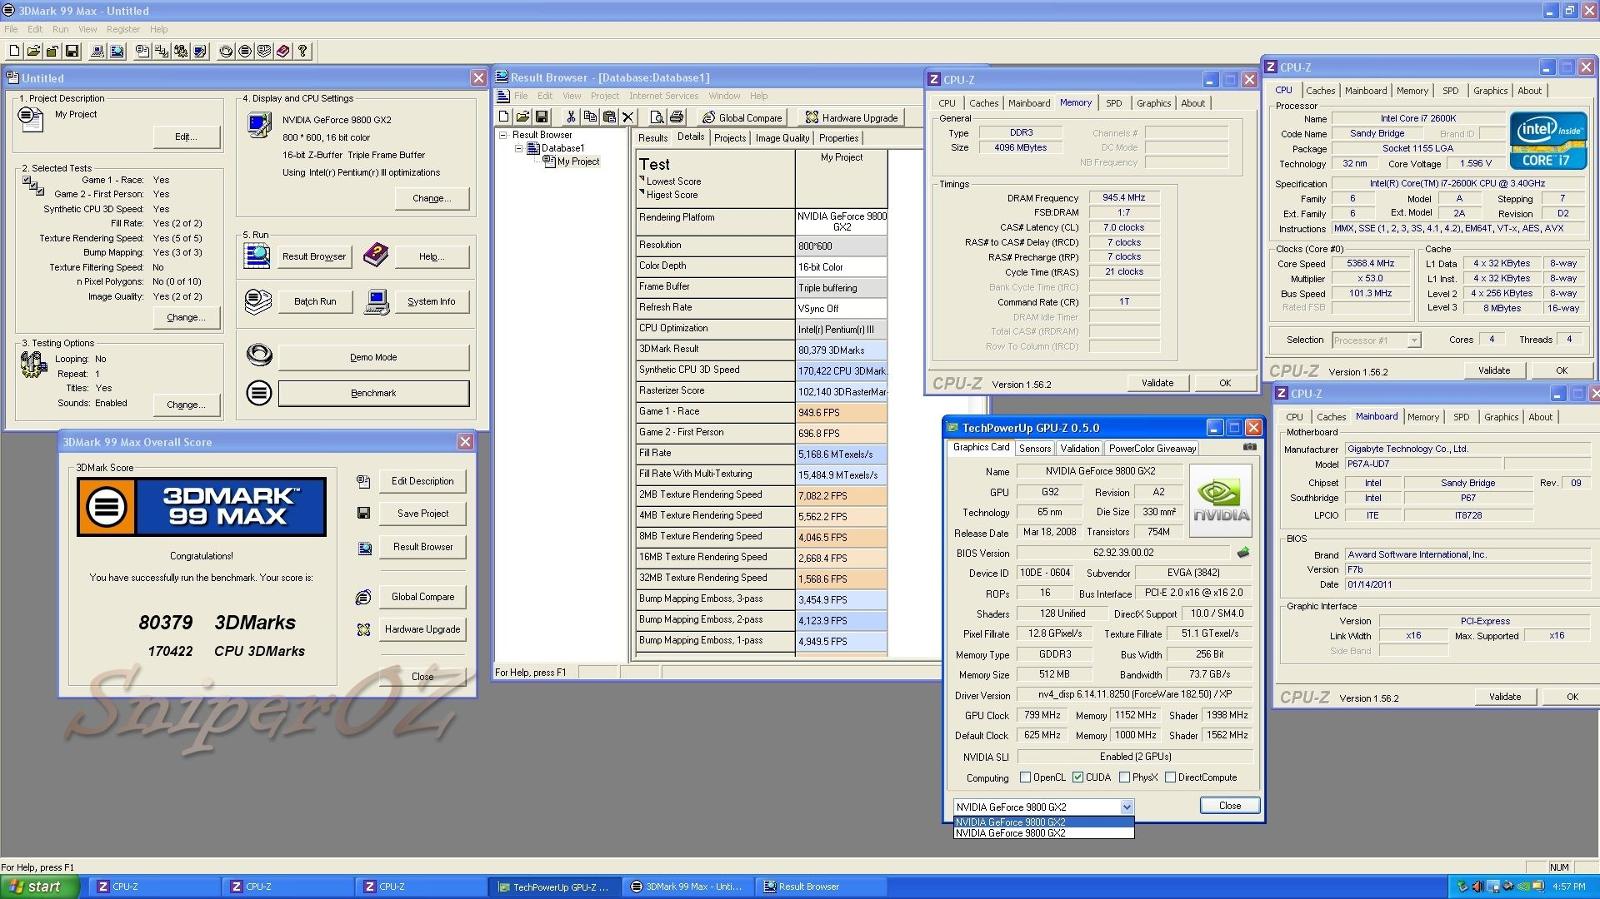Open the Processor #1 selection dropdown in CPU-Z
The width and height of the screenshot is (1600, 899).
(x=1414, y=340)
